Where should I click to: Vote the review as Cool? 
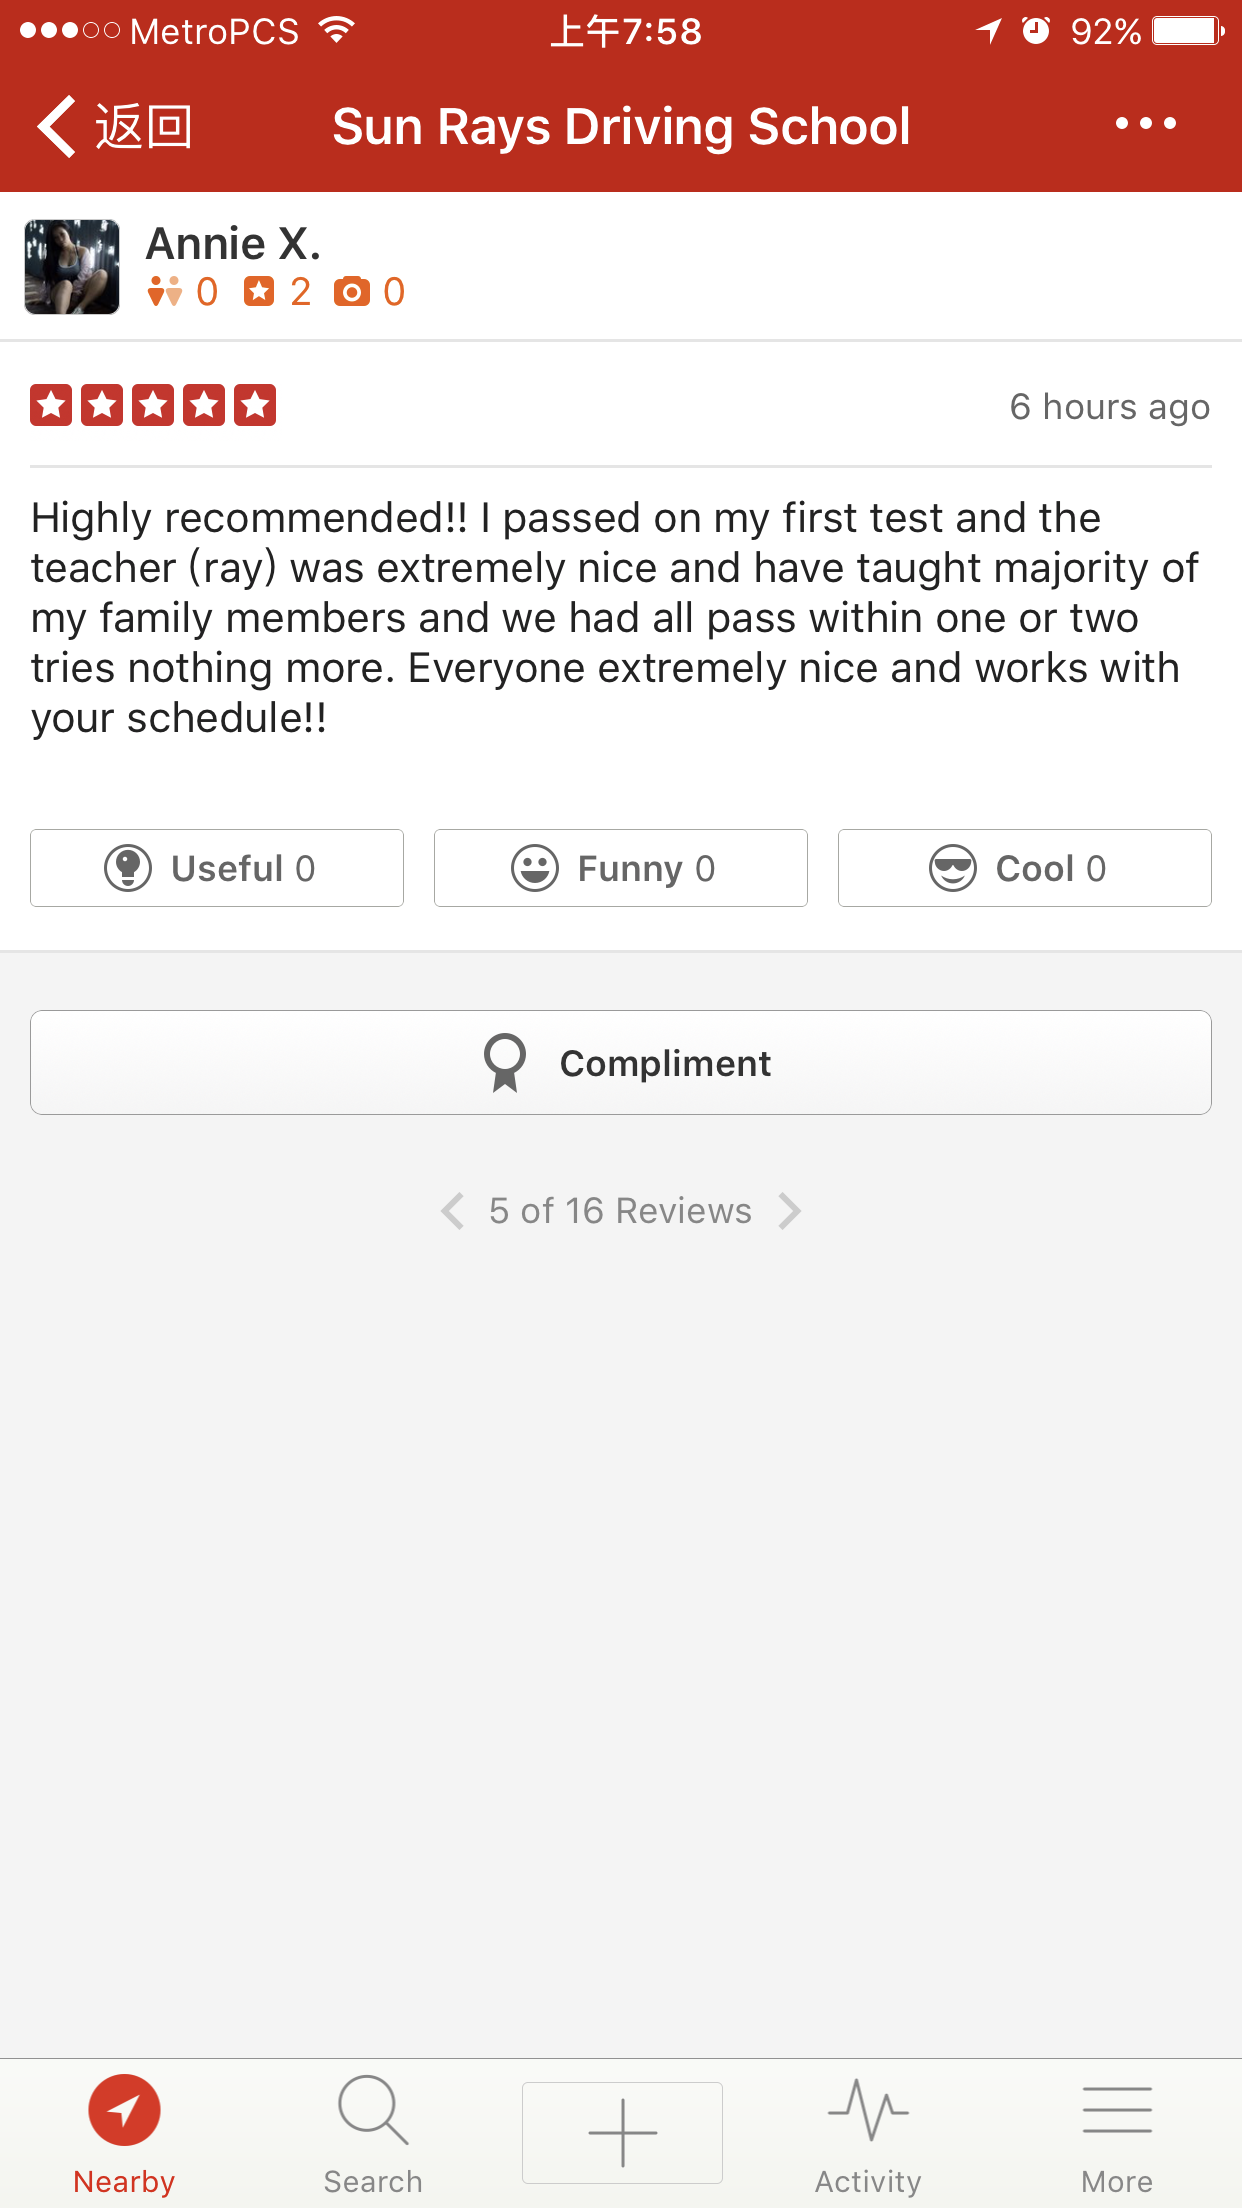pyautogui.click(x=1024, y=868)
